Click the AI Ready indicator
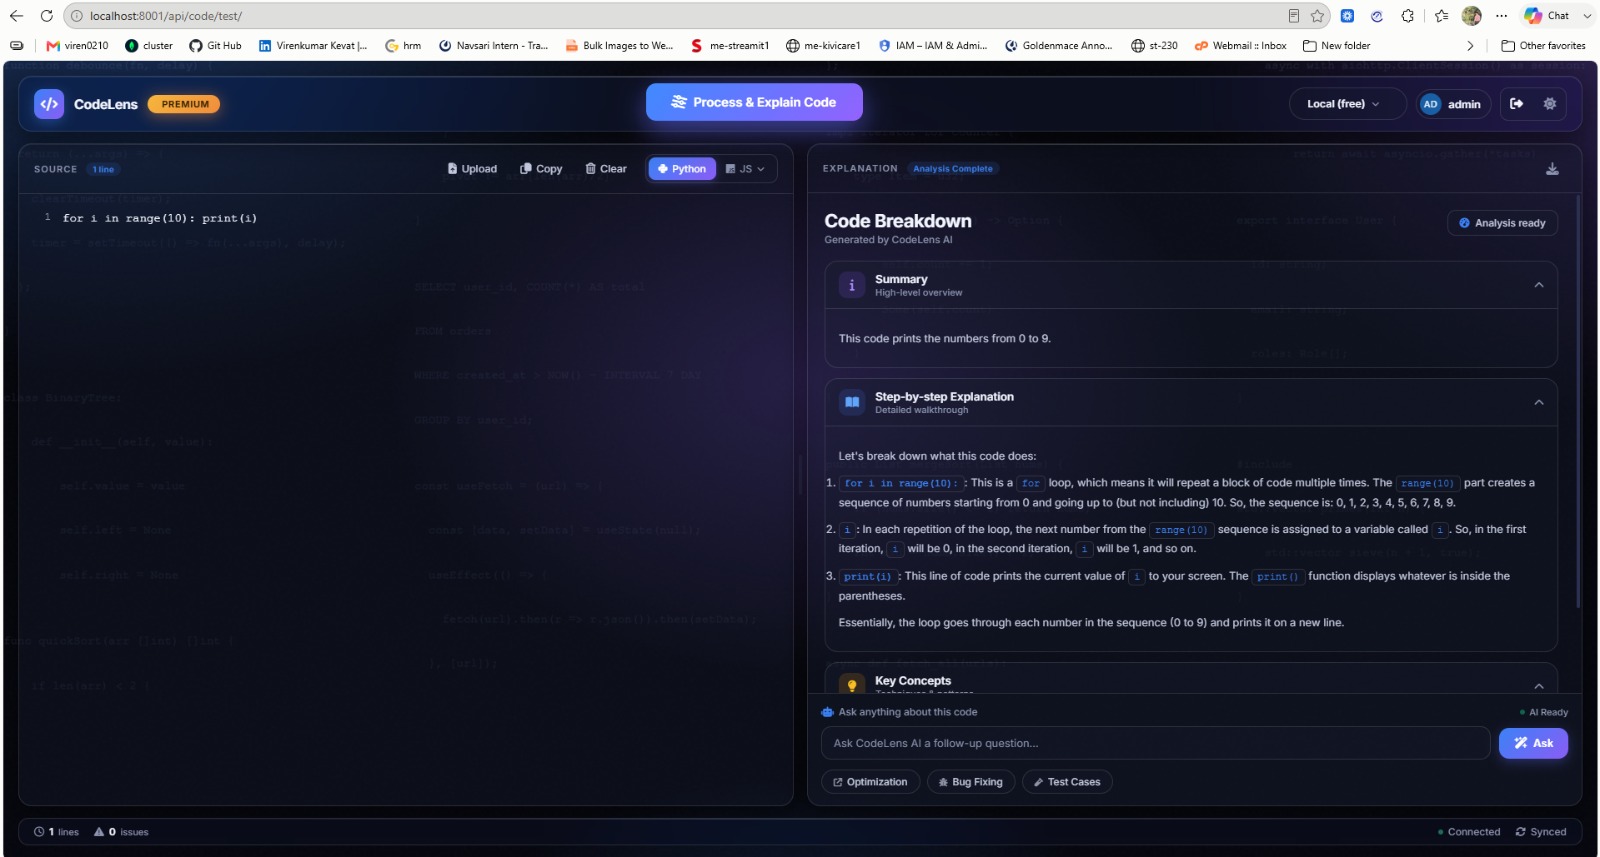1600x857 pixels. pyautogui.click(x=1544, y=712)
